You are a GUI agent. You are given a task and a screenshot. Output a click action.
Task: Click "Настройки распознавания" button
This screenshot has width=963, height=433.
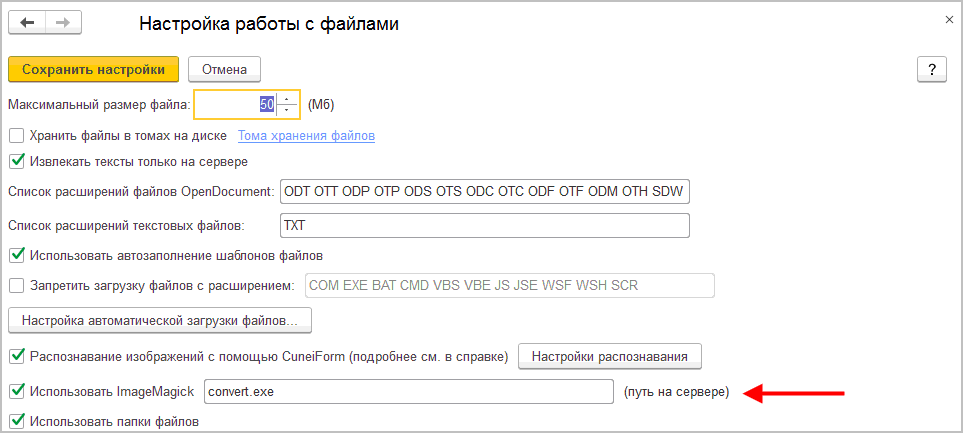(609, 356)
